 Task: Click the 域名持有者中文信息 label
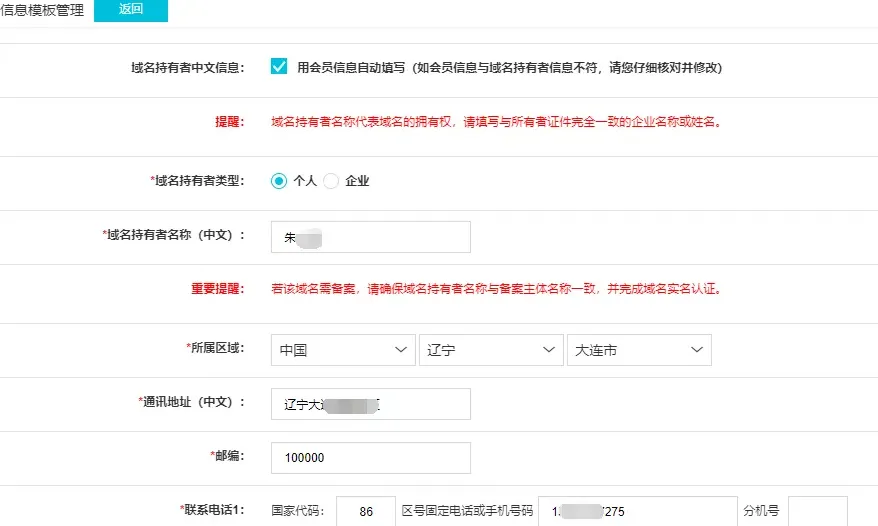[187, 68]
